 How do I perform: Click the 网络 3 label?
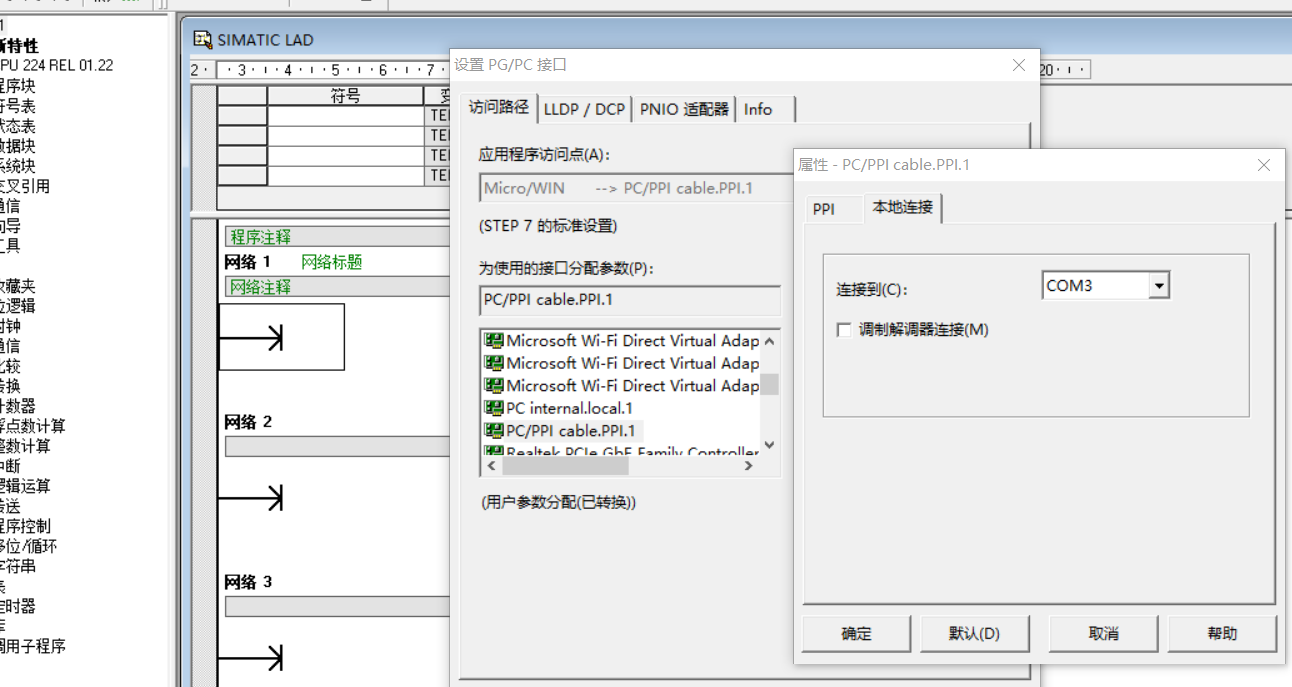(248, 582)
